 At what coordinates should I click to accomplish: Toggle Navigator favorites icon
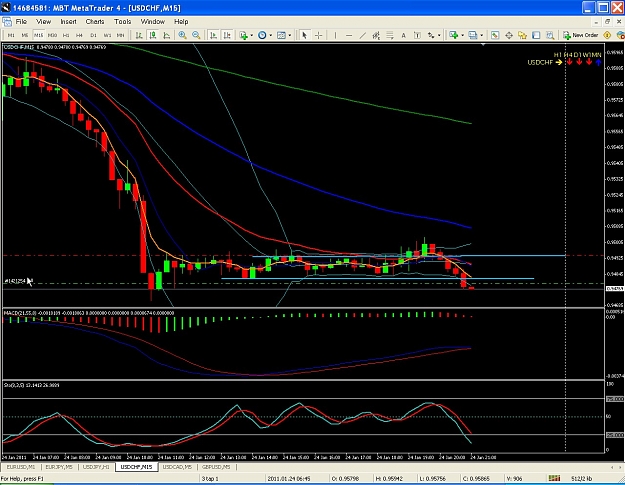[x=523, y=35]
